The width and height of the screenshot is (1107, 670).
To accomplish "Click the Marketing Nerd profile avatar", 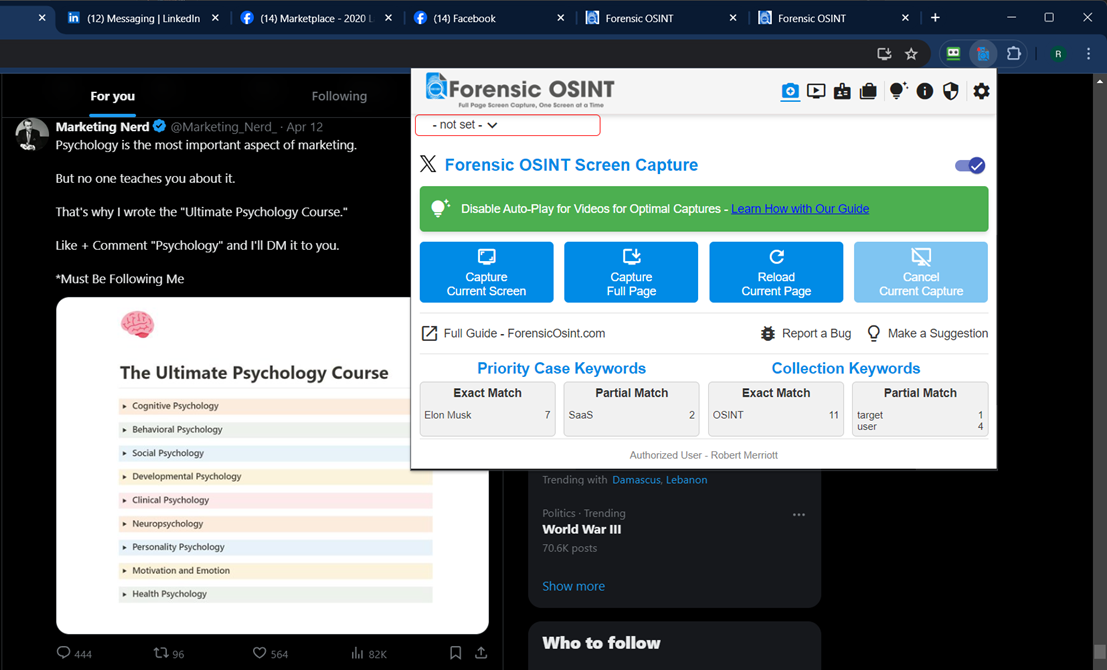I will click(32, 134).
